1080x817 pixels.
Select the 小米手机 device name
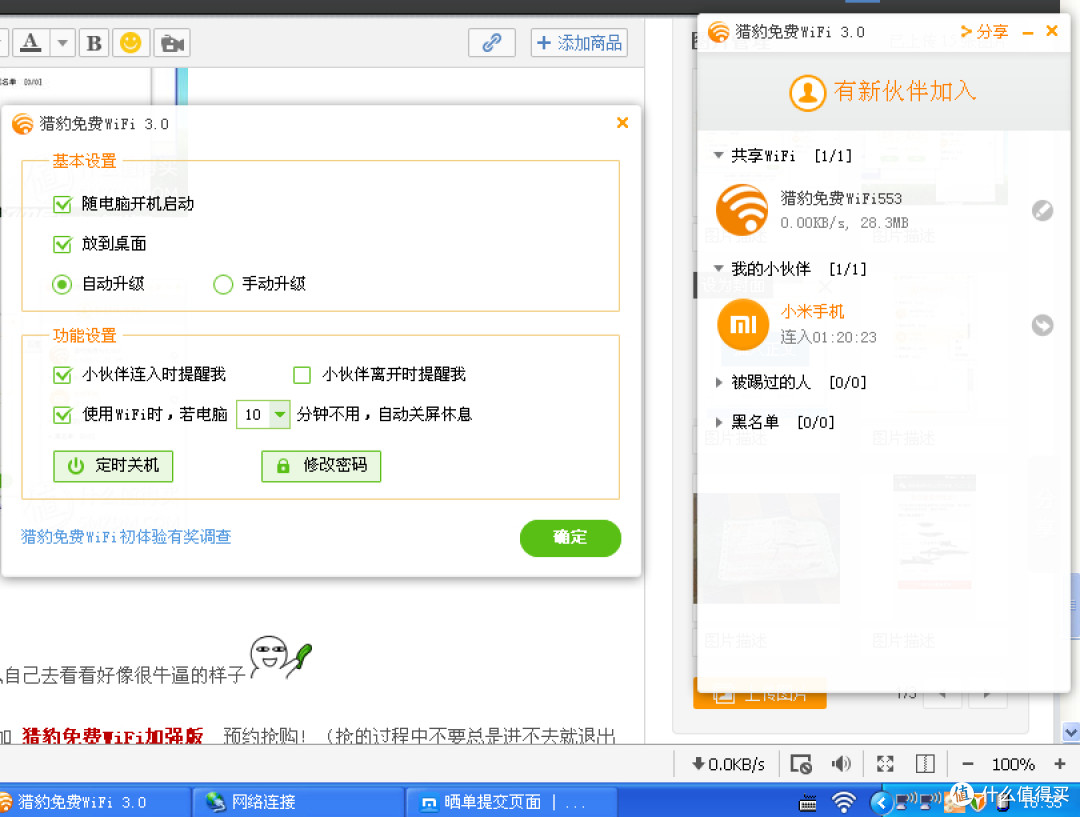coord(812,312)
